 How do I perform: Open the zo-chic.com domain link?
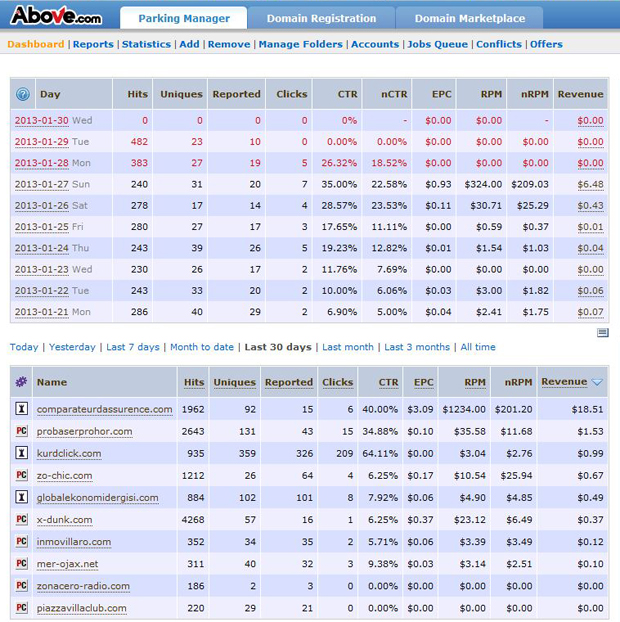point(64,476)
